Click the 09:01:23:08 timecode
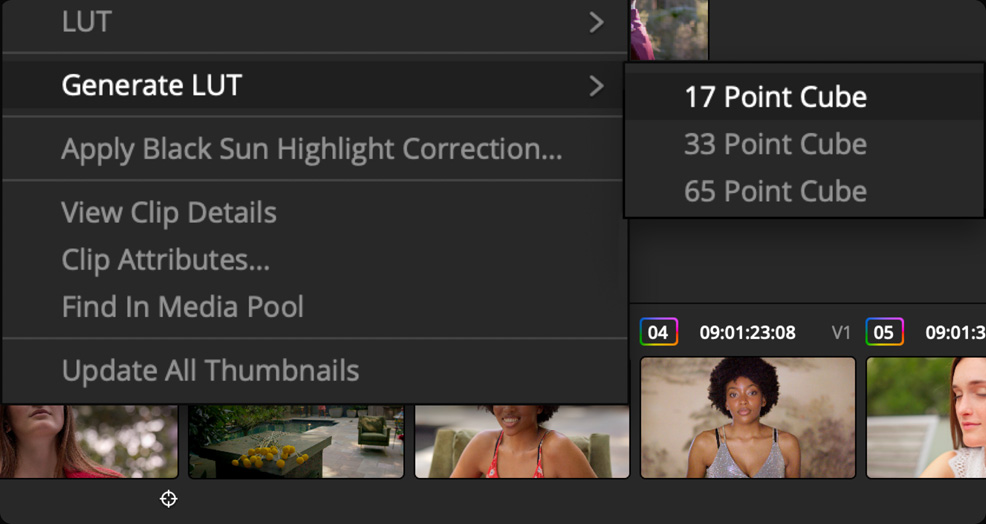The width and height of the screenshot is (986, 524). pos(747,332)
